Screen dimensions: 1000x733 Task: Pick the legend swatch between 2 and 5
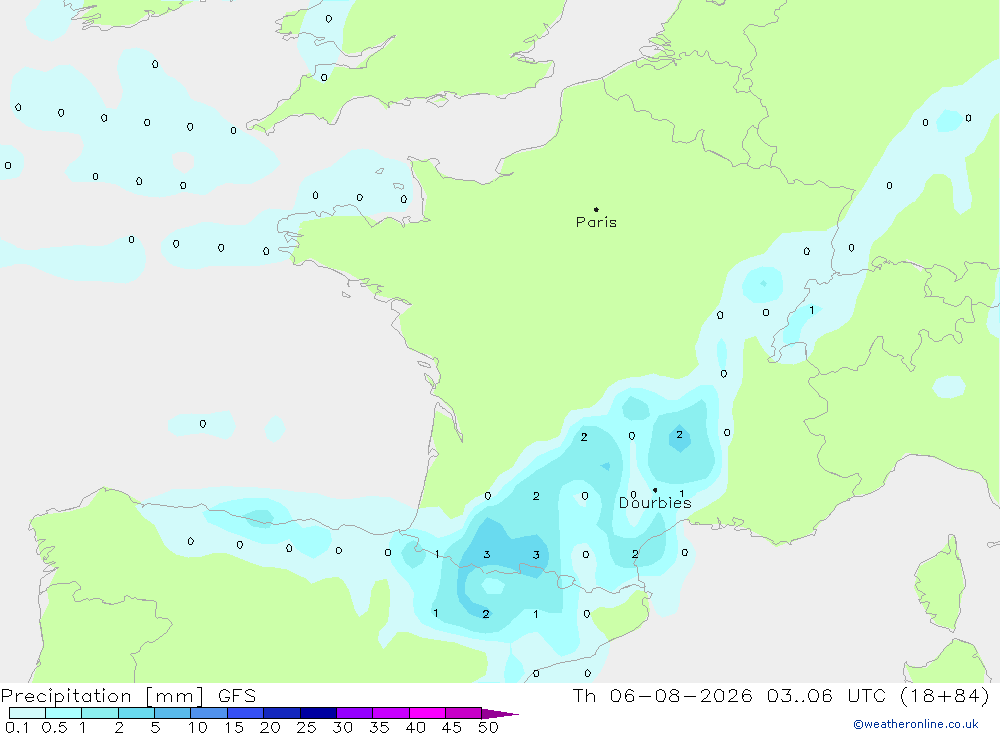coord(136,713)
